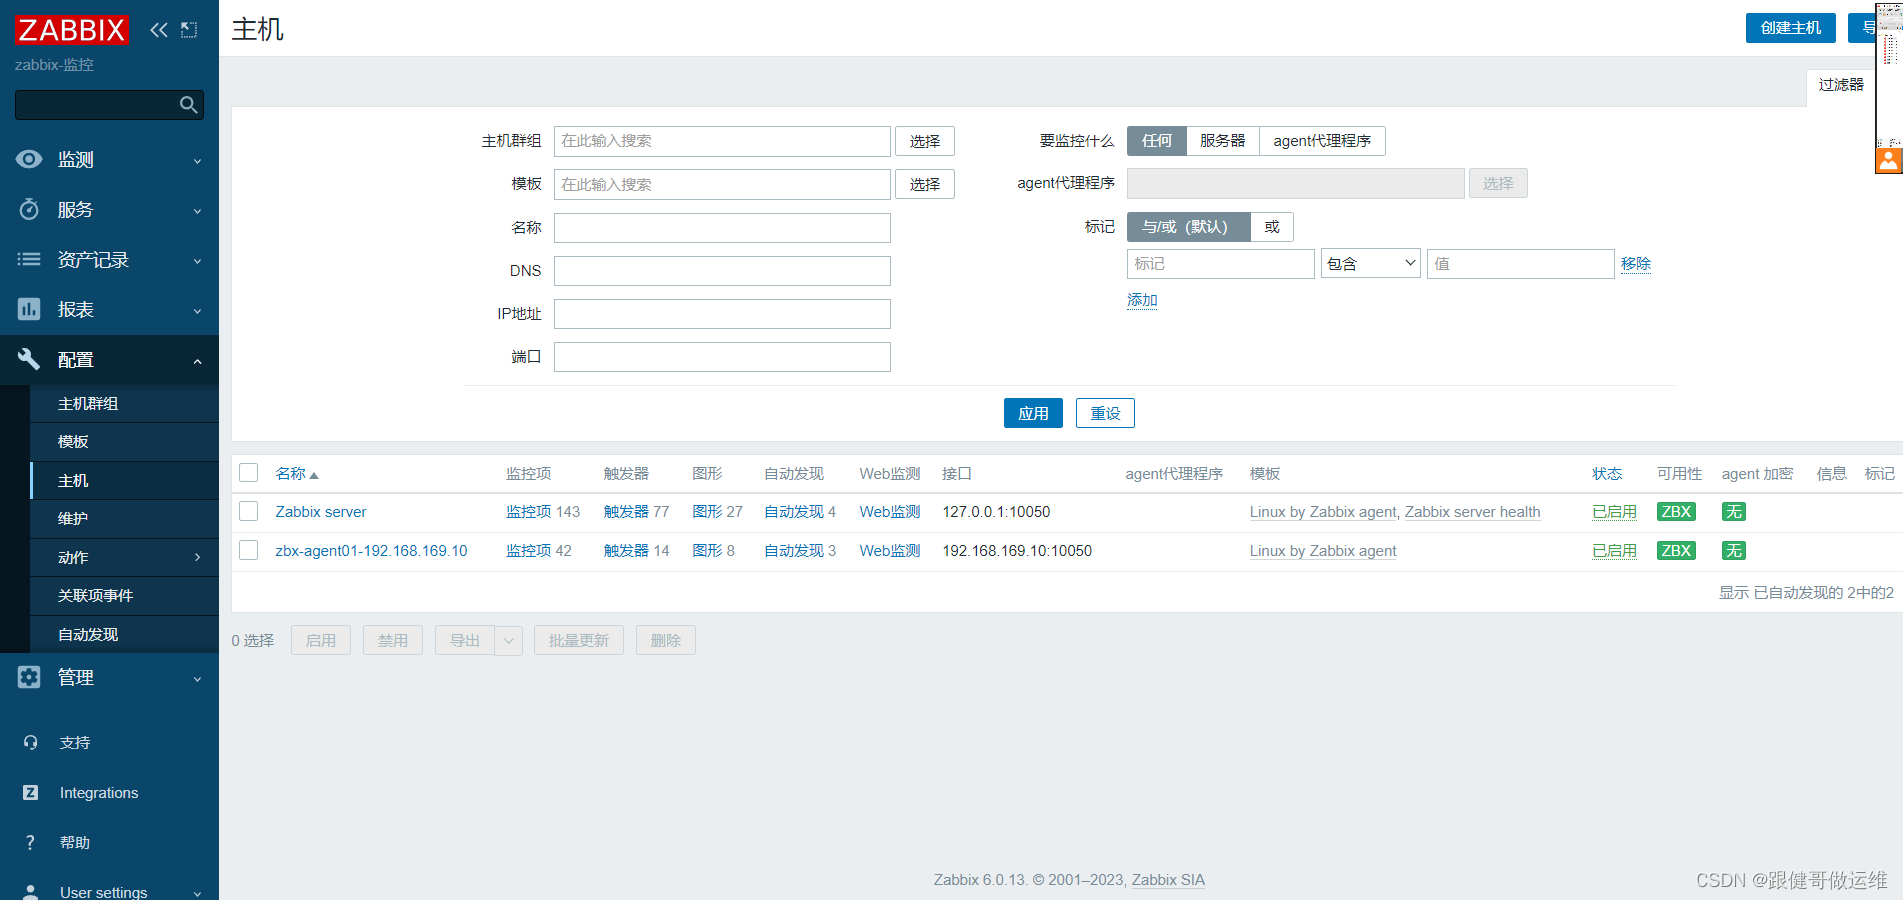
Task: Click encryption 无 badge for Zabbix server
Action: tap(1734, 512)
